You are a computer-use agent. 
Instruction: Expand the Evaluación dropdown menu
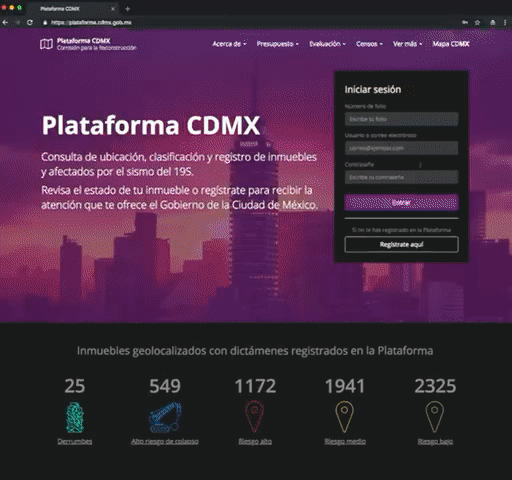pos(327,44)
